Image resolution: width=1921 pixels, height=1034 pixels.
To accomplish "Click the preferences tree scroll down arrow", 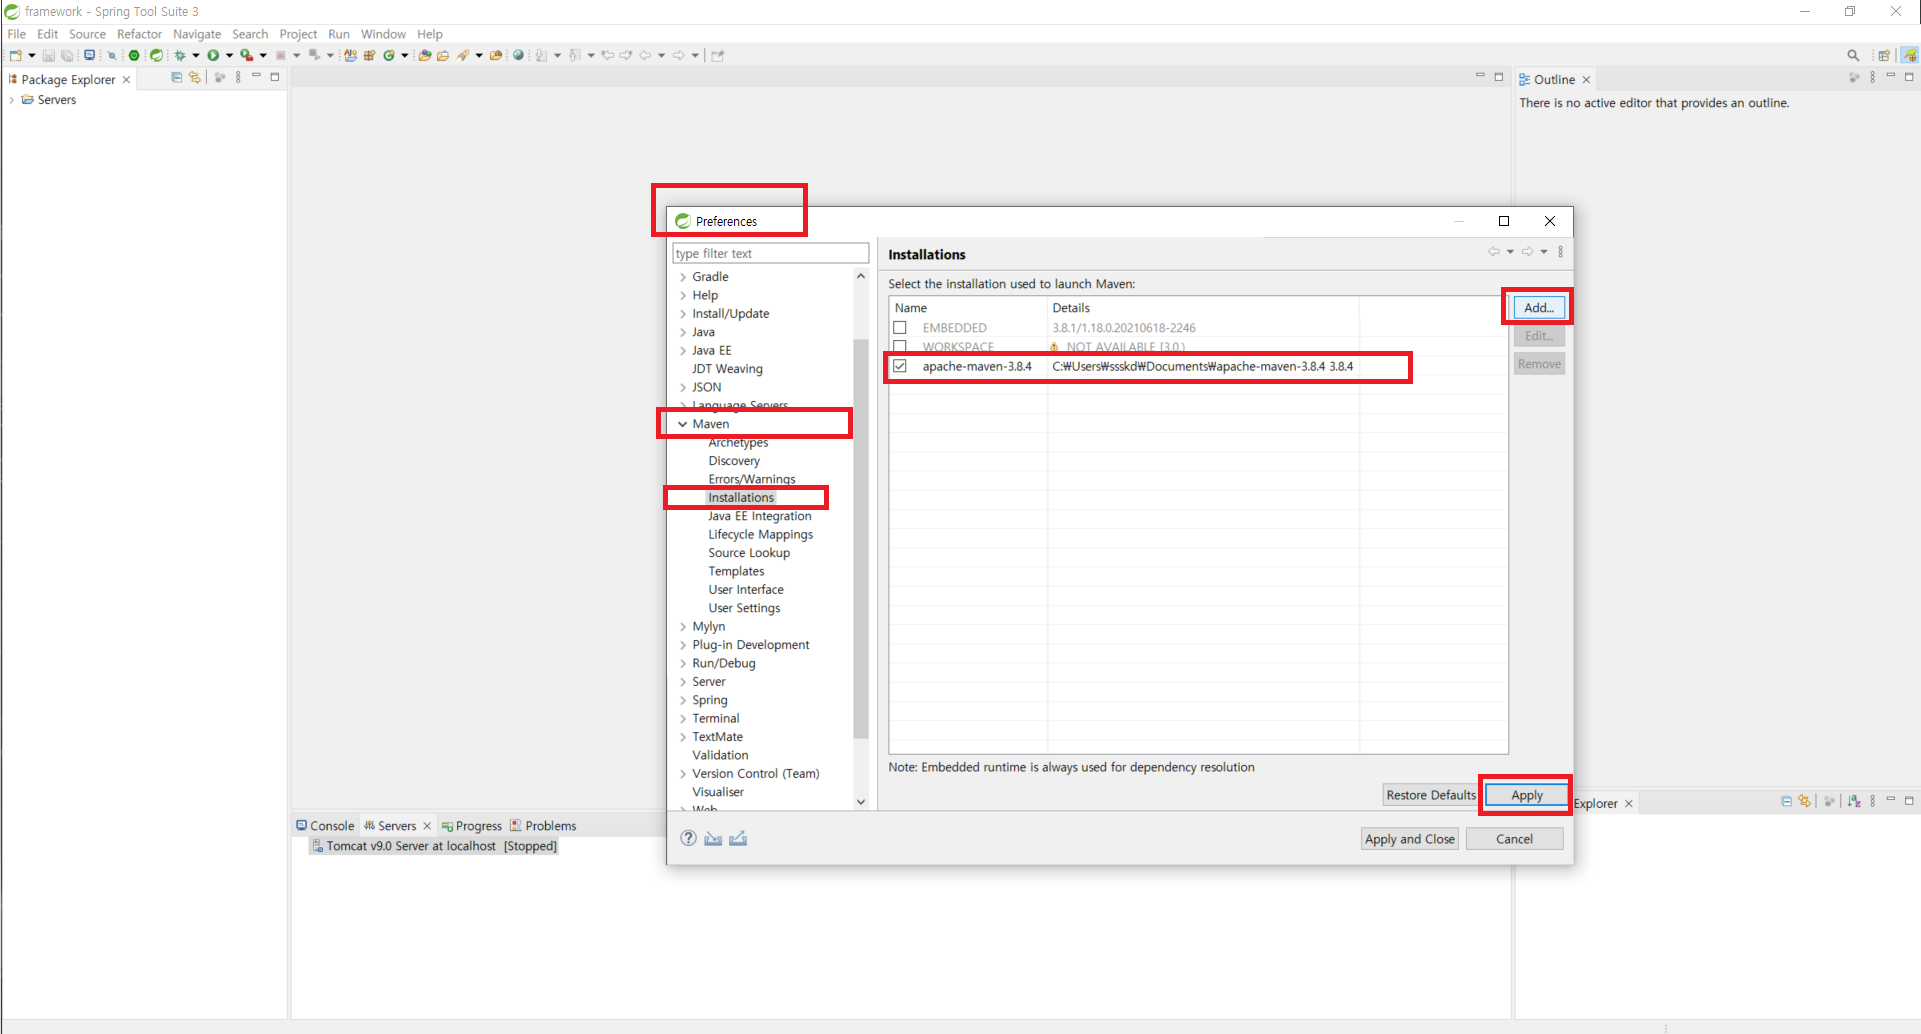I will pyautogui.click(x=860, y=802).
